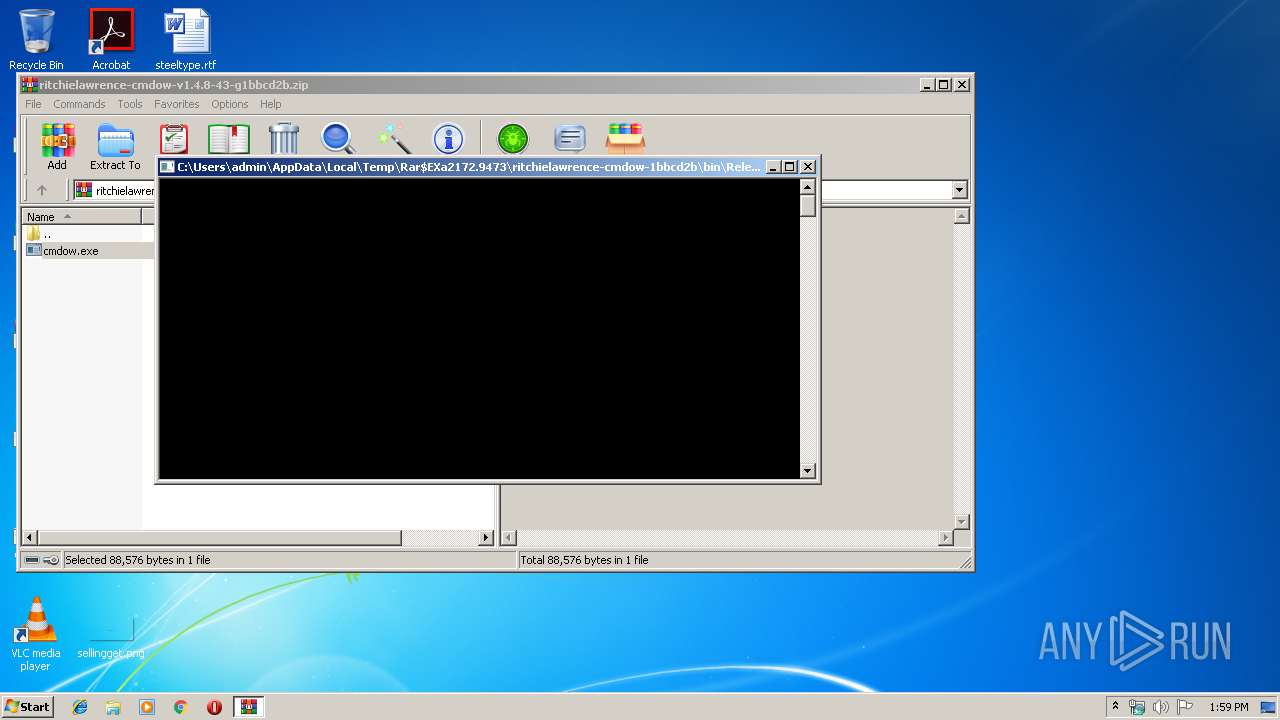Click the show desktop button
Image resolution: width=1280 pixels, height=720 pixels.
[x=1269, y=707]
